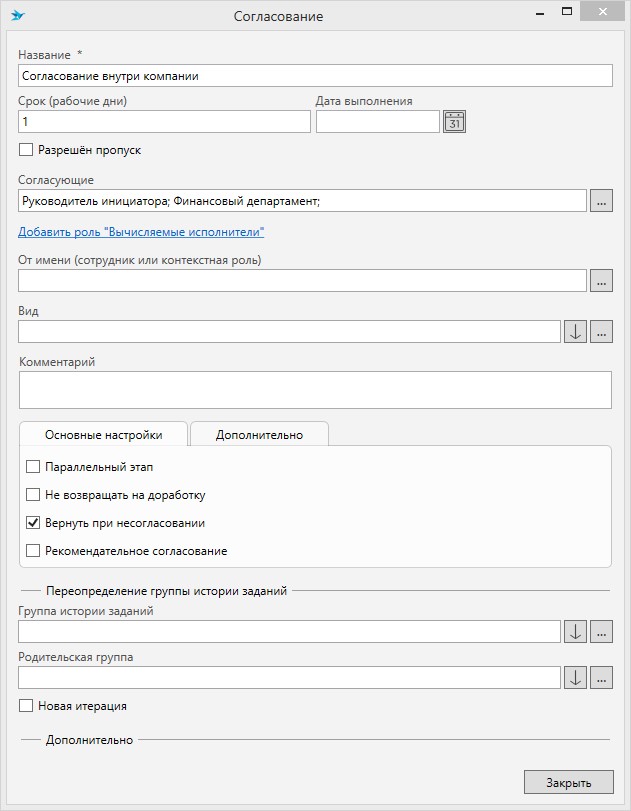Click ellipsis for Родительская группа field

point(601,678)
